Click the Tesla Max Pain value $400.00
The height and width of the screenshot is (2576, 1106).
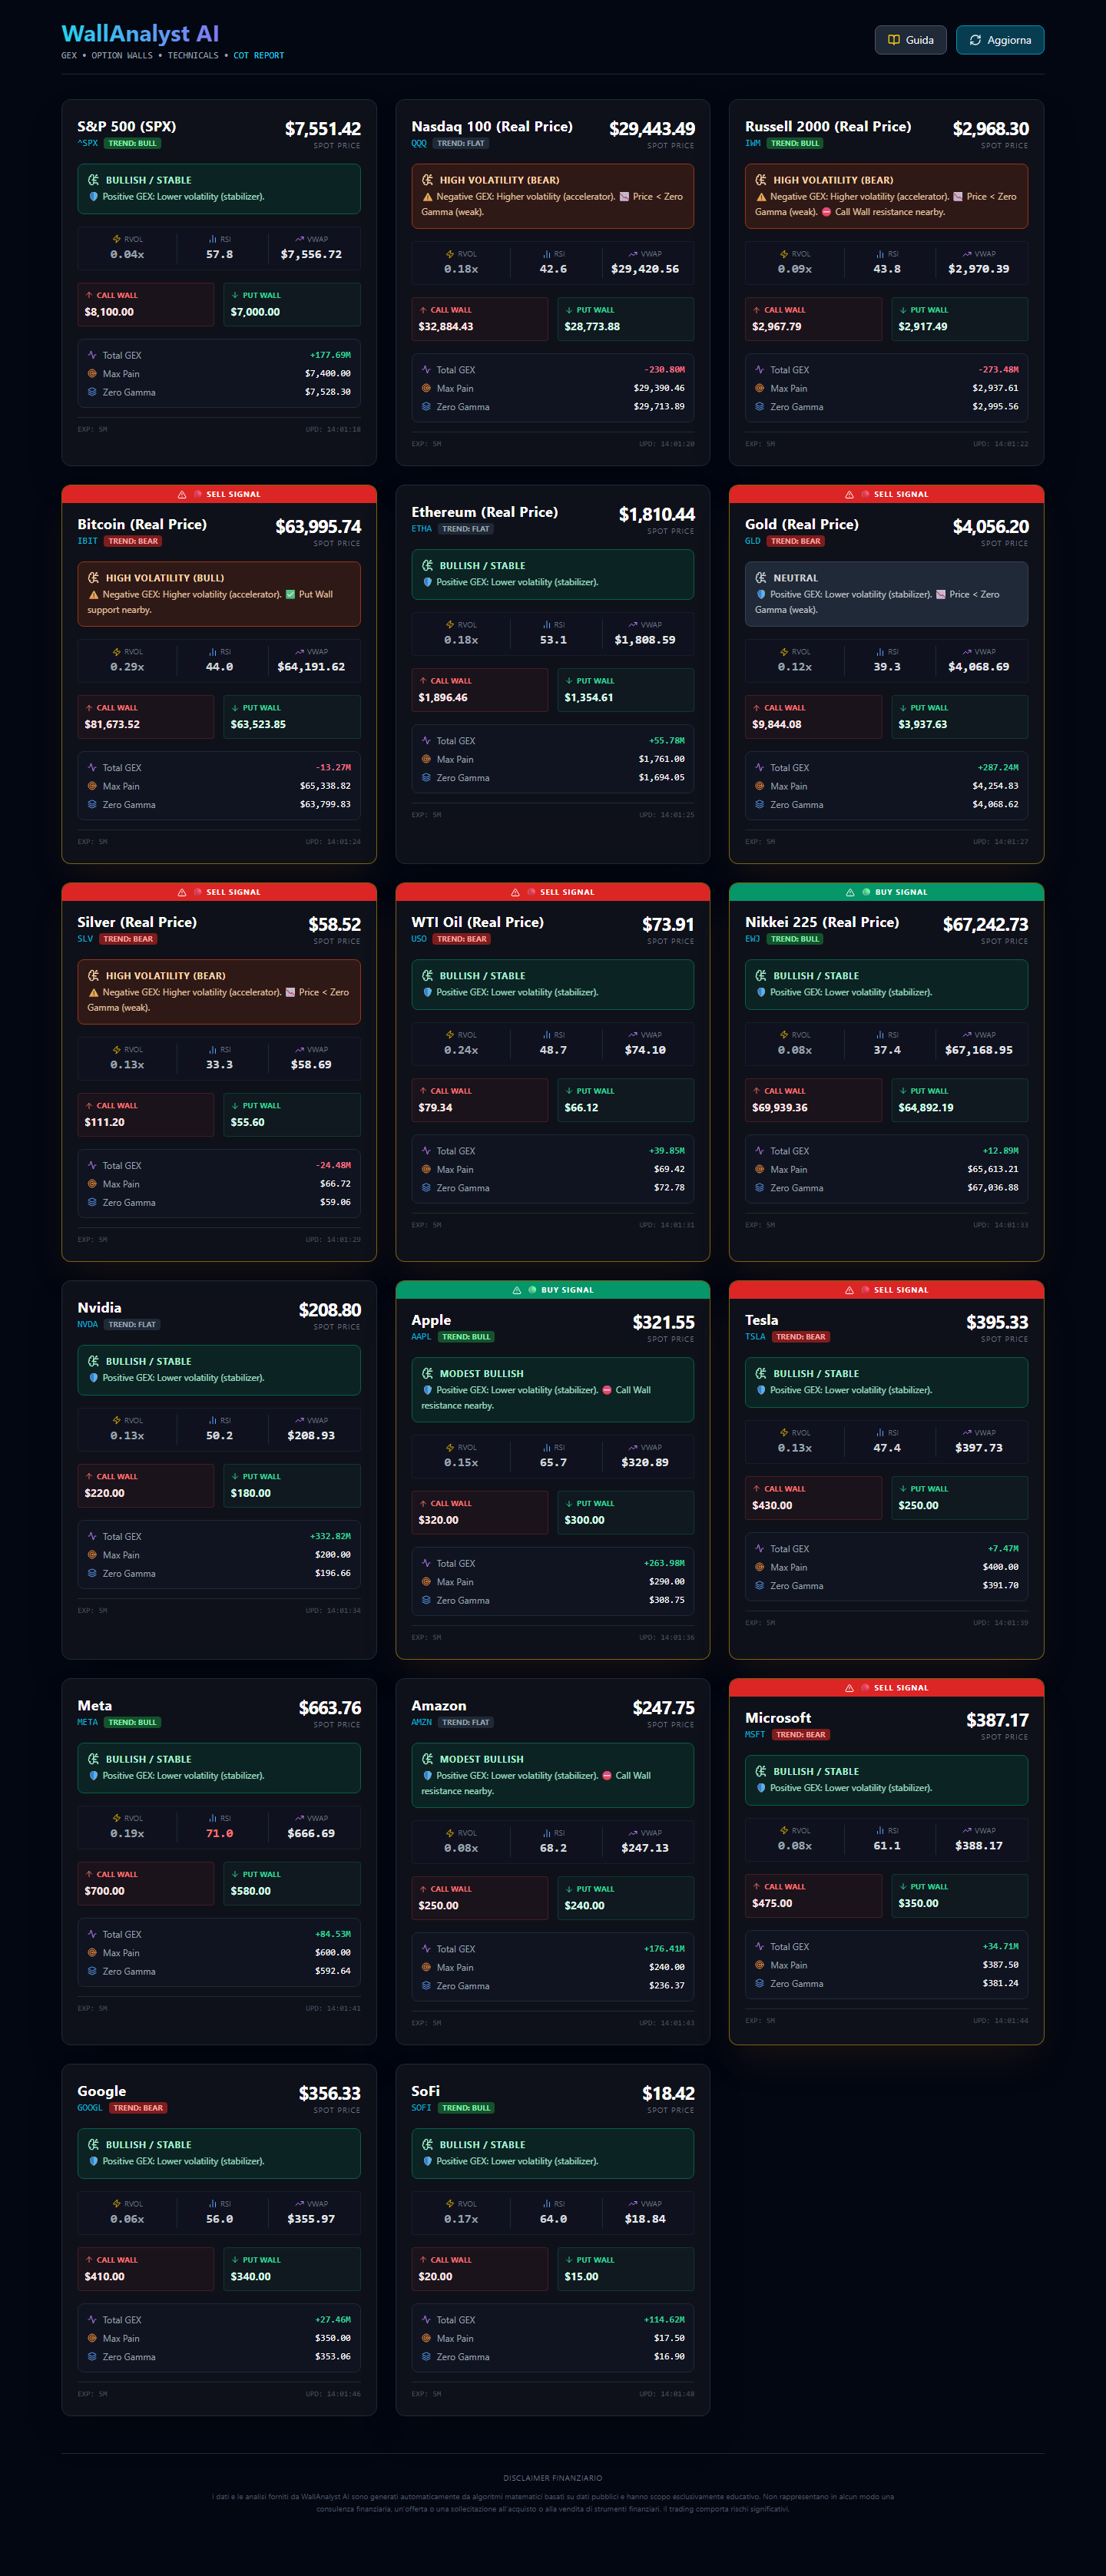pos(1000,1567)
